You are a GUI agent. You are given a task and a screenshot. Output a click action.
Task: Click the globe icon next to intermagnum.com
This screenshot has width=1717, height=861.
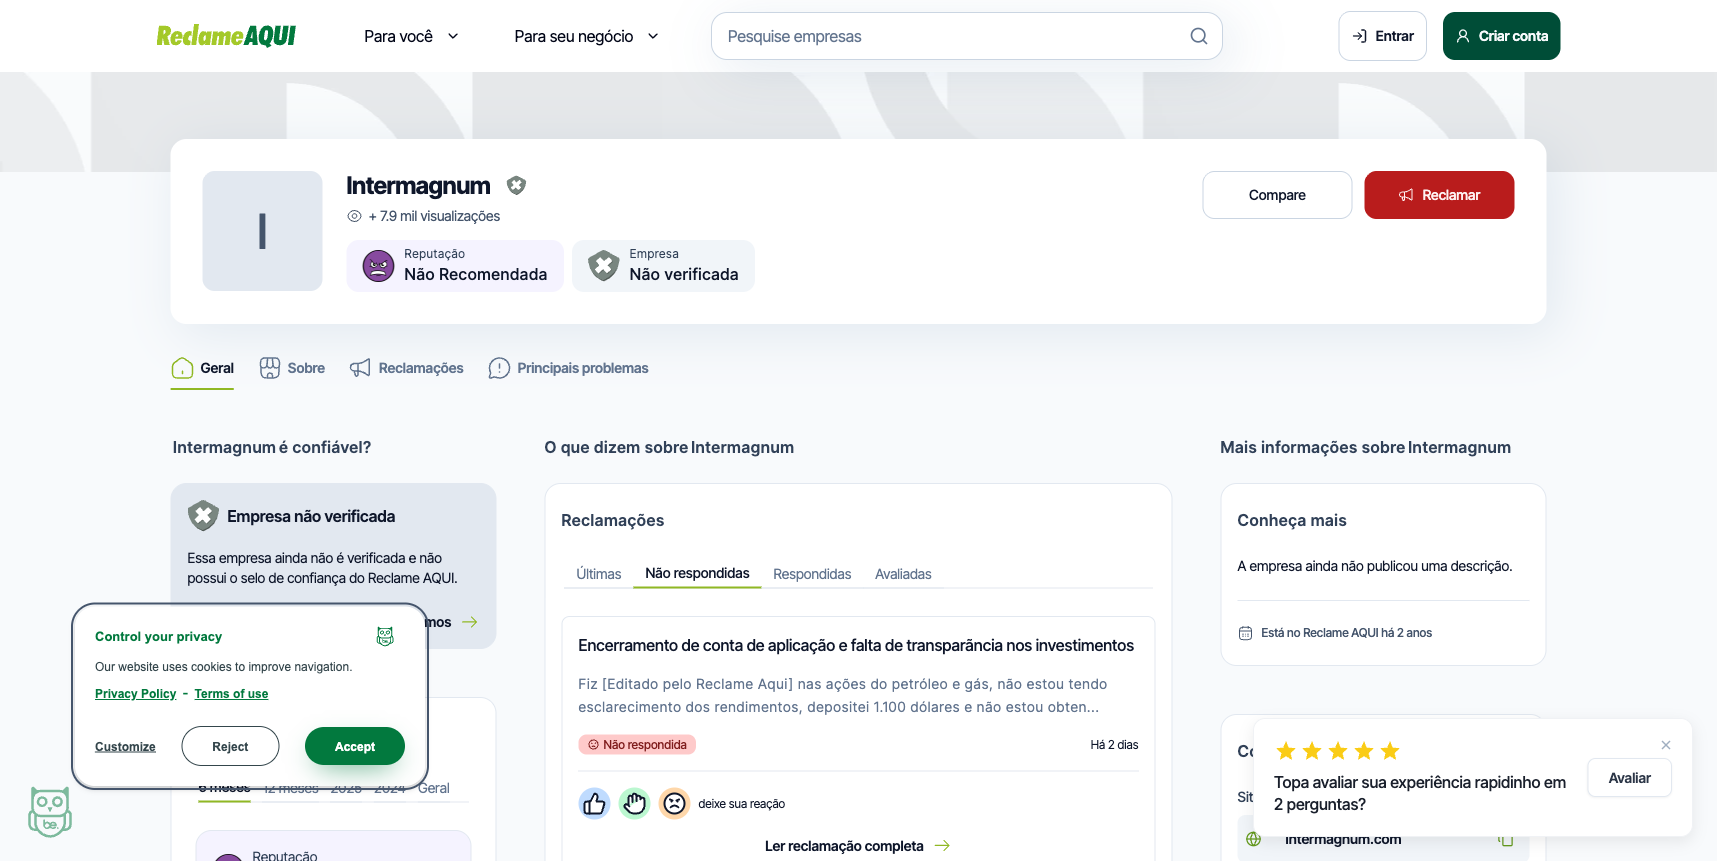pyautogui.click(x=1253, y=839)
